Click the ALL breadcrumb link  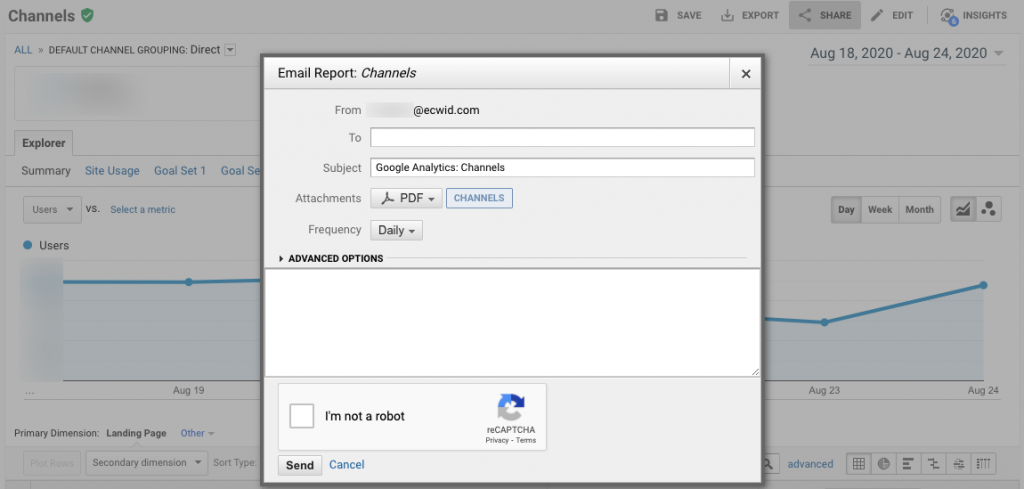[x=23, y=50]
